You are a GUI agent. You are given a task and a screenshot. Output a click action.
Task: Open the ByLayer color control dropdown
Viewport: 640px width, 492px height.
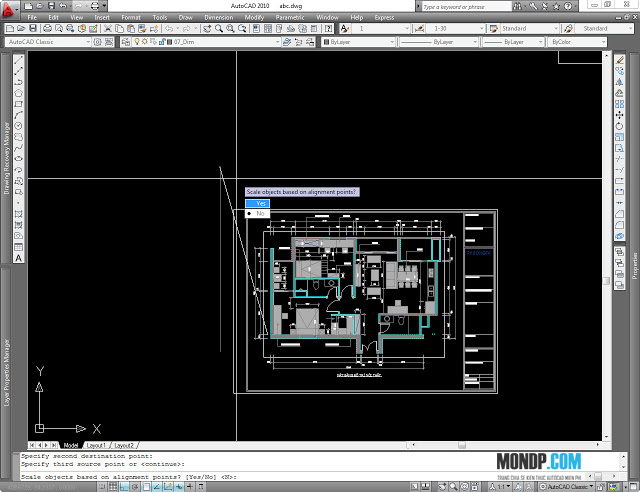click(358, 42)
